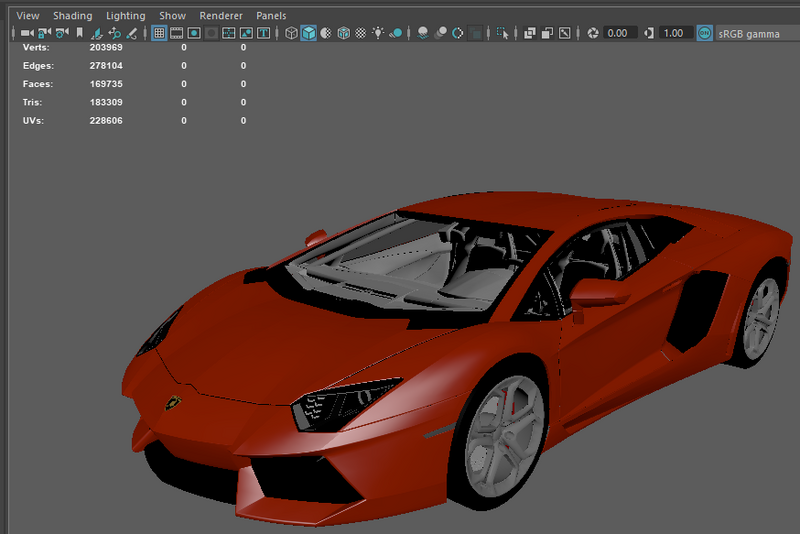Click the Use All Lights bulb icon

tap(378, 33)
